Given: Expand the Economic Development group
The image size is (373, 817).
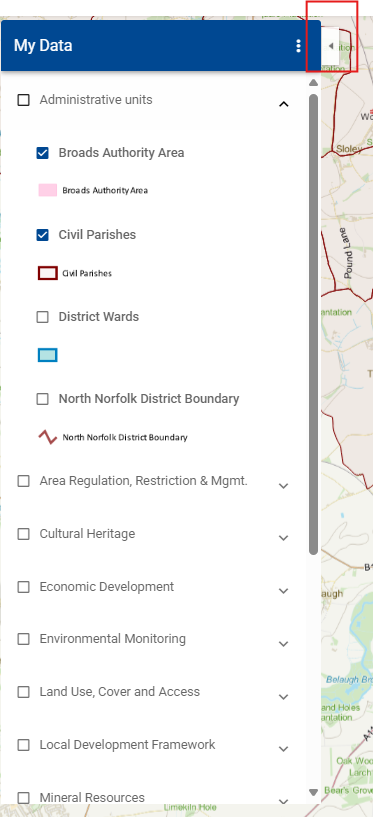Looking at the screenshot, I should [x=283, y=591].
